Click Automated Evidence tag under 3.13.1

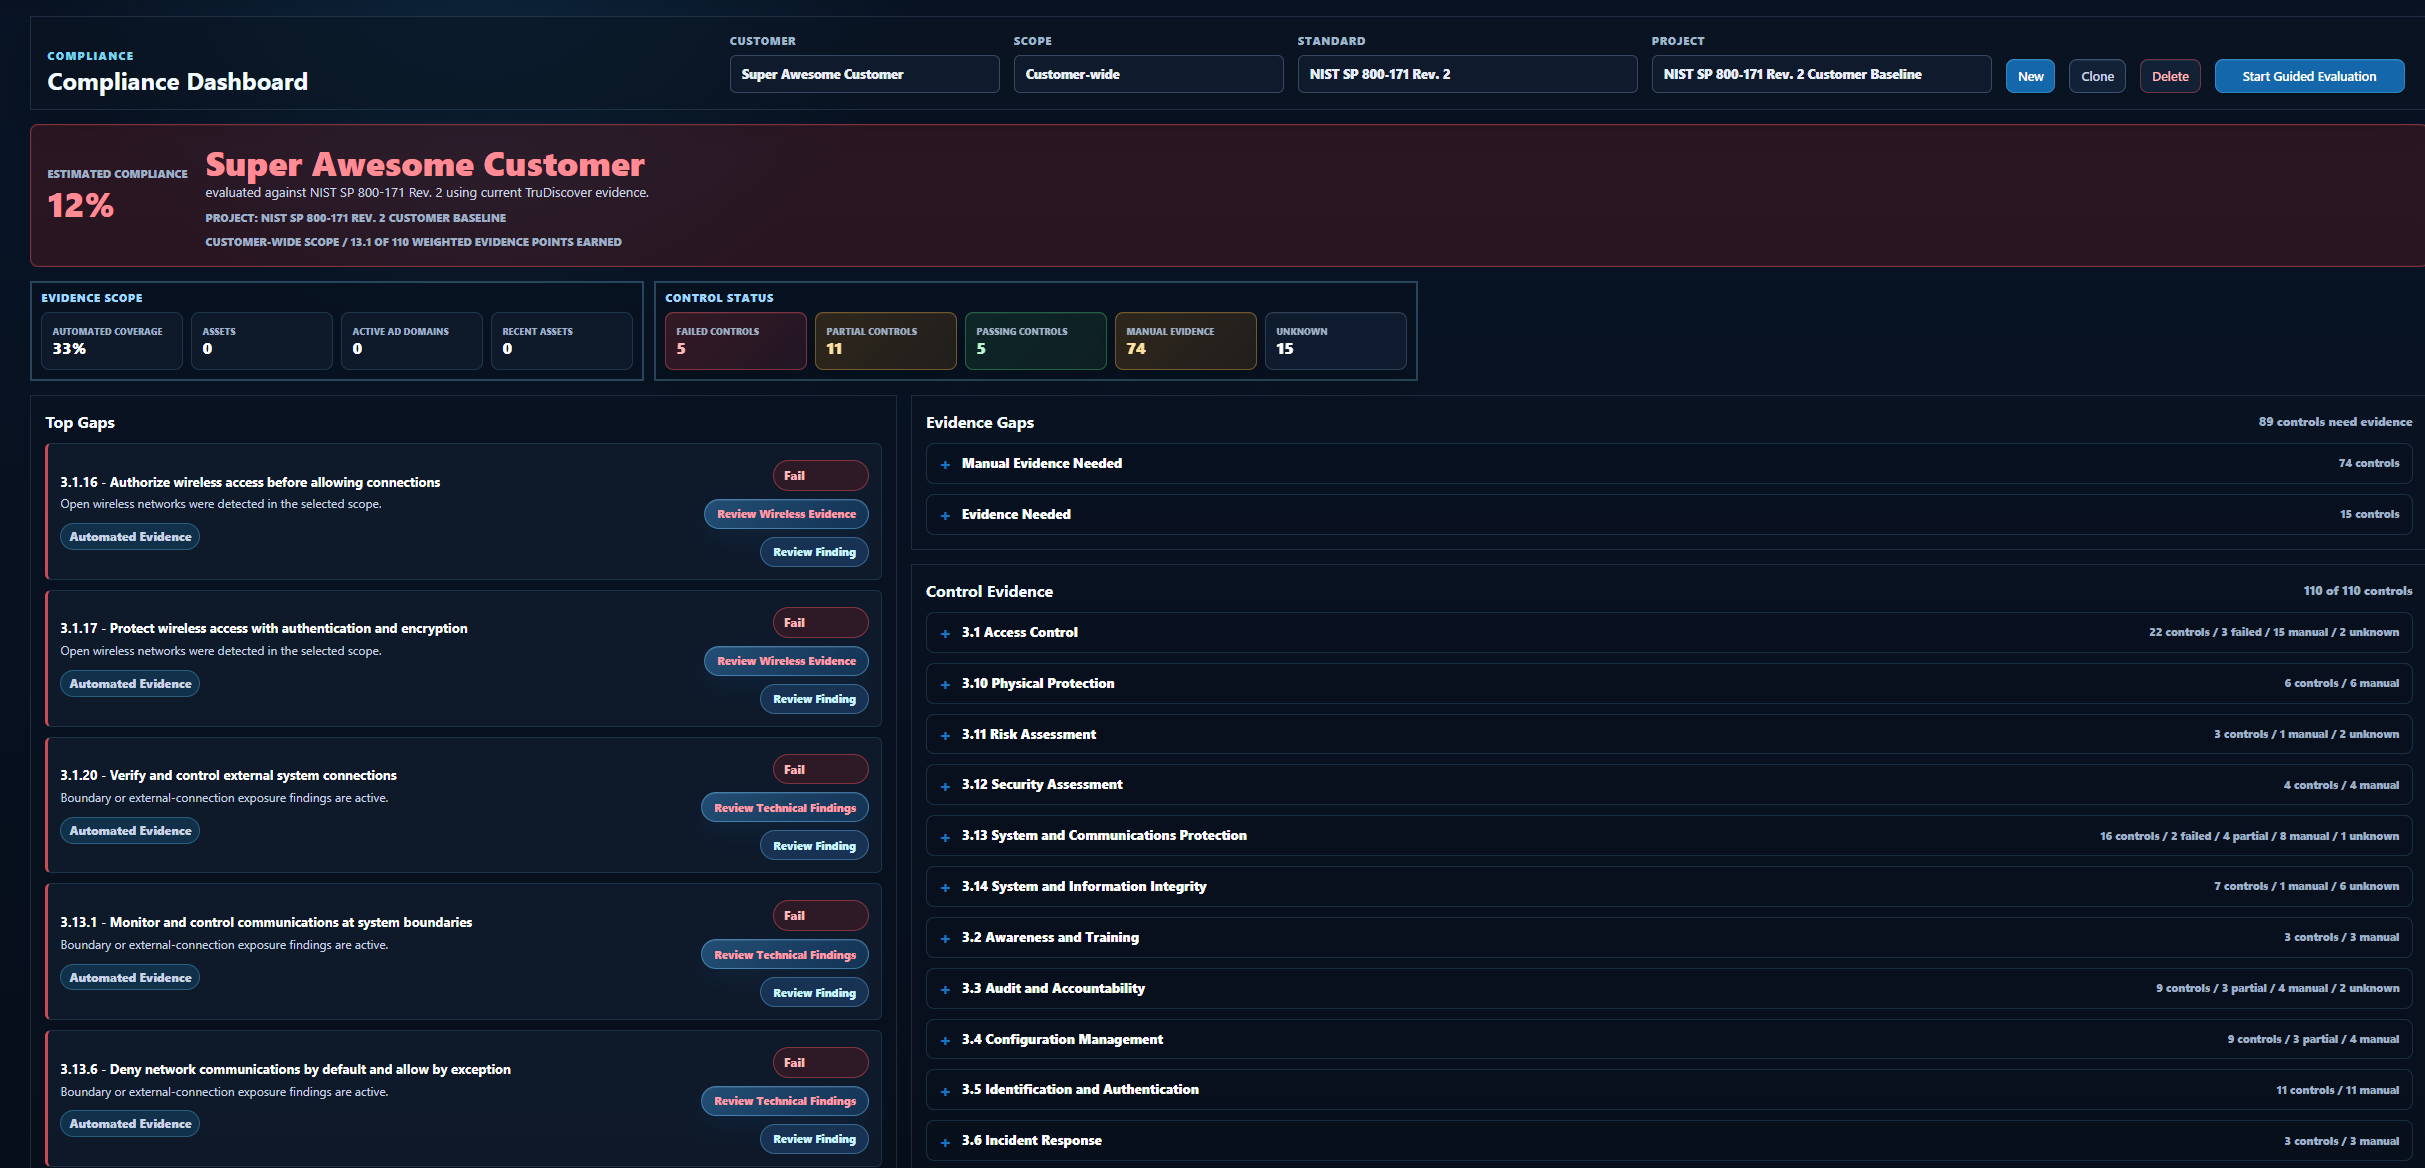[x=130, y=978]
